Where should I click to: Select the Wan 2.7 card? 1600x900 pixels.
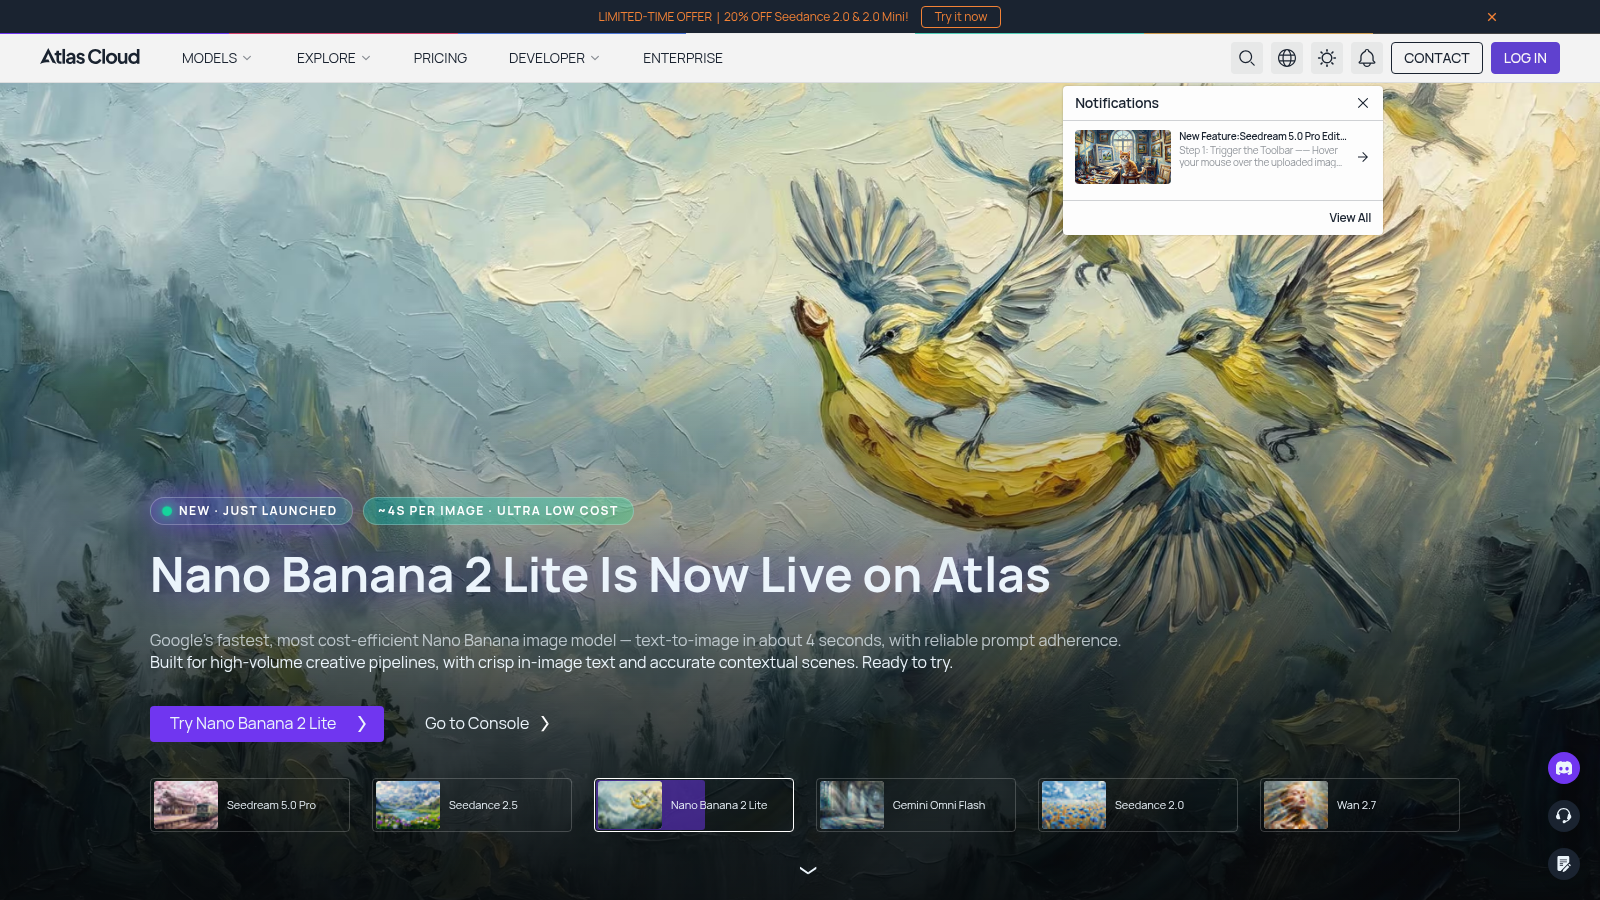[1360, 805]
